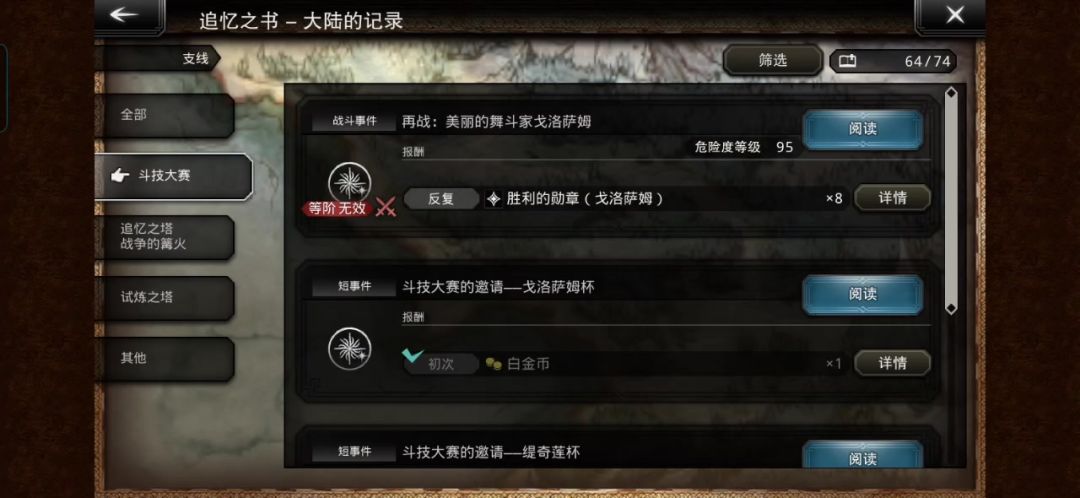This screenshot has width=1080, height=498.
Task: Toggle the 反复 reward tag
Action: click(442, 199)
